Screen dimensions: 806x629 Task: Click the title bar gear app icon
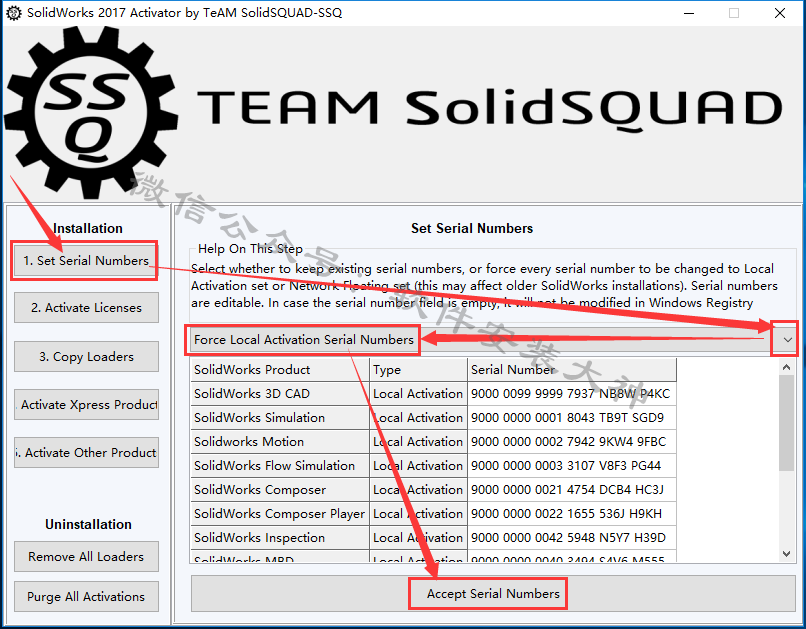[x=13, y=13]
